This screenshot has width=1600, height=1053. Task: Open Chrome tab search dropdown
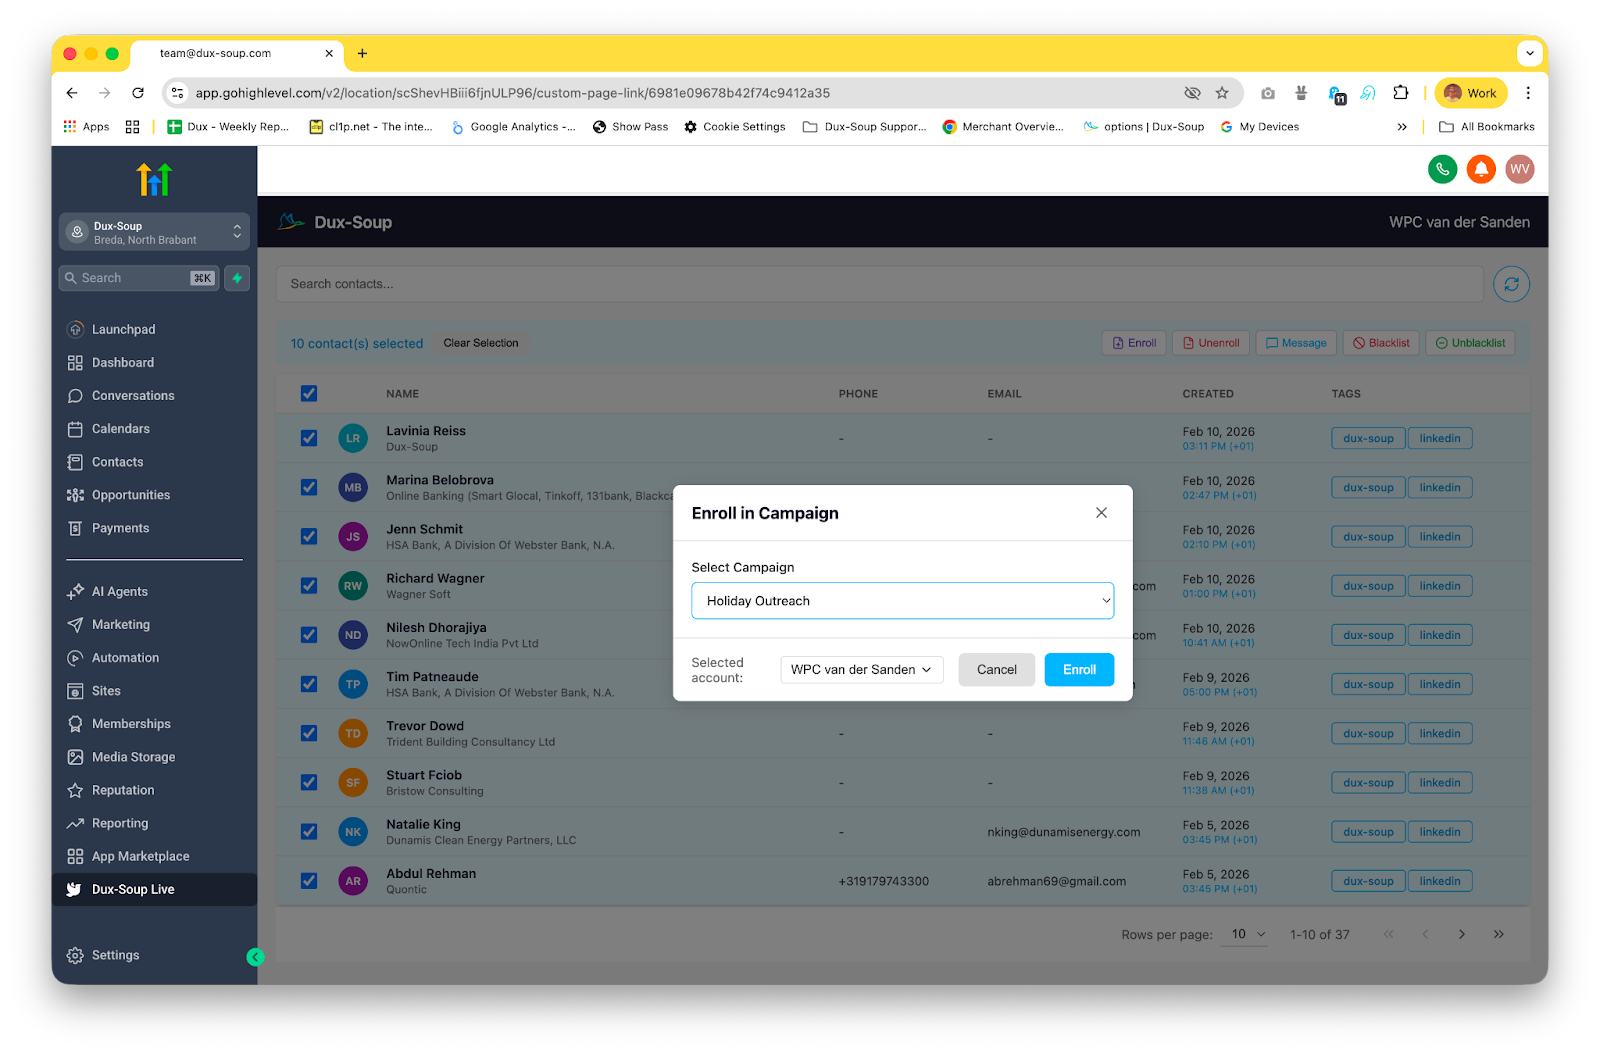coord(1529,53)
